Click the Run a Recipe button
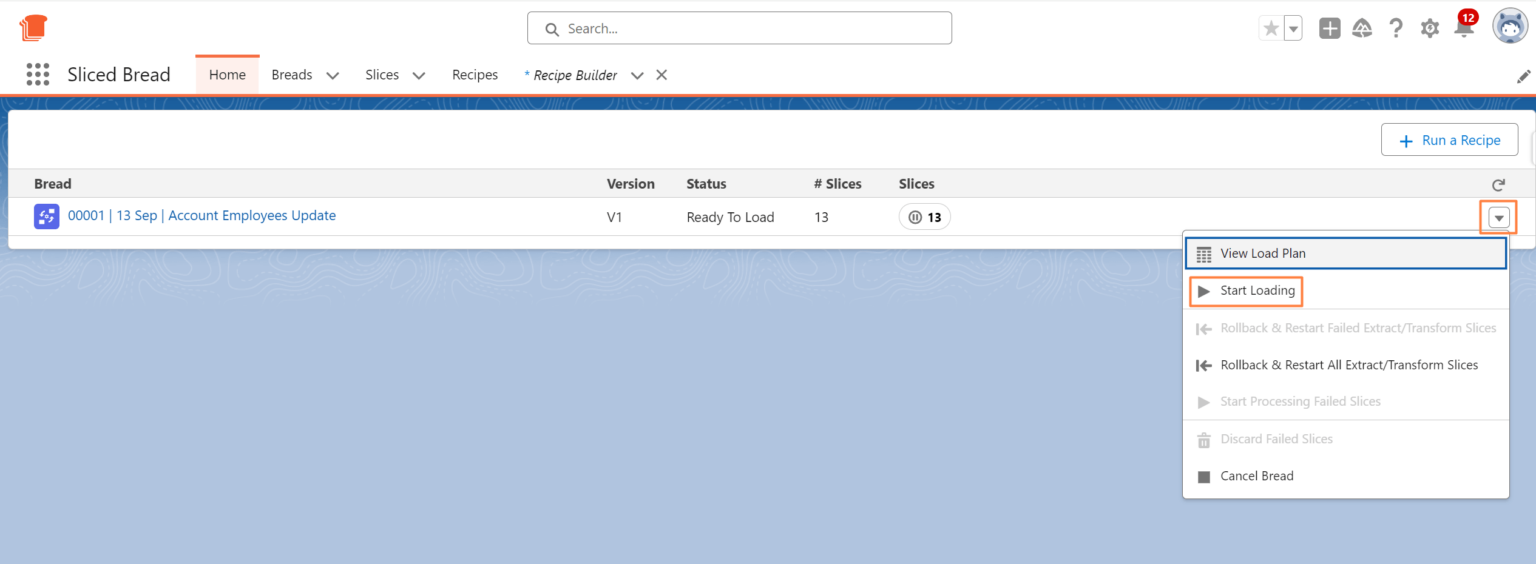1536x564 pixels. [1449, 140]
